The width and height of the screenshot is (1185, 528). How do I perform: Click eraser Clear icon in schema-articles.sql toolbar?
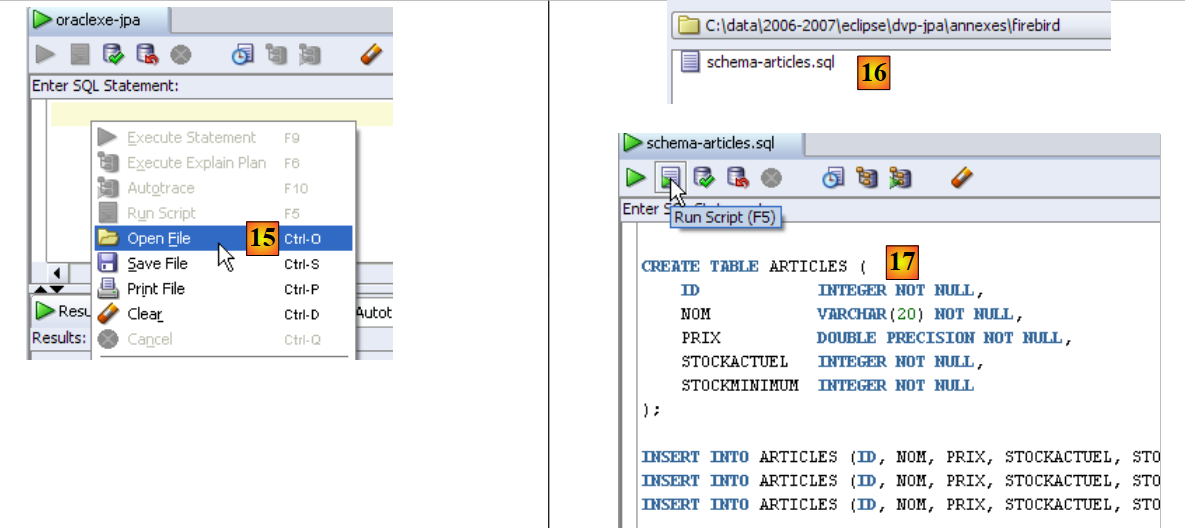pyautogui.click(x=961, y=178)
